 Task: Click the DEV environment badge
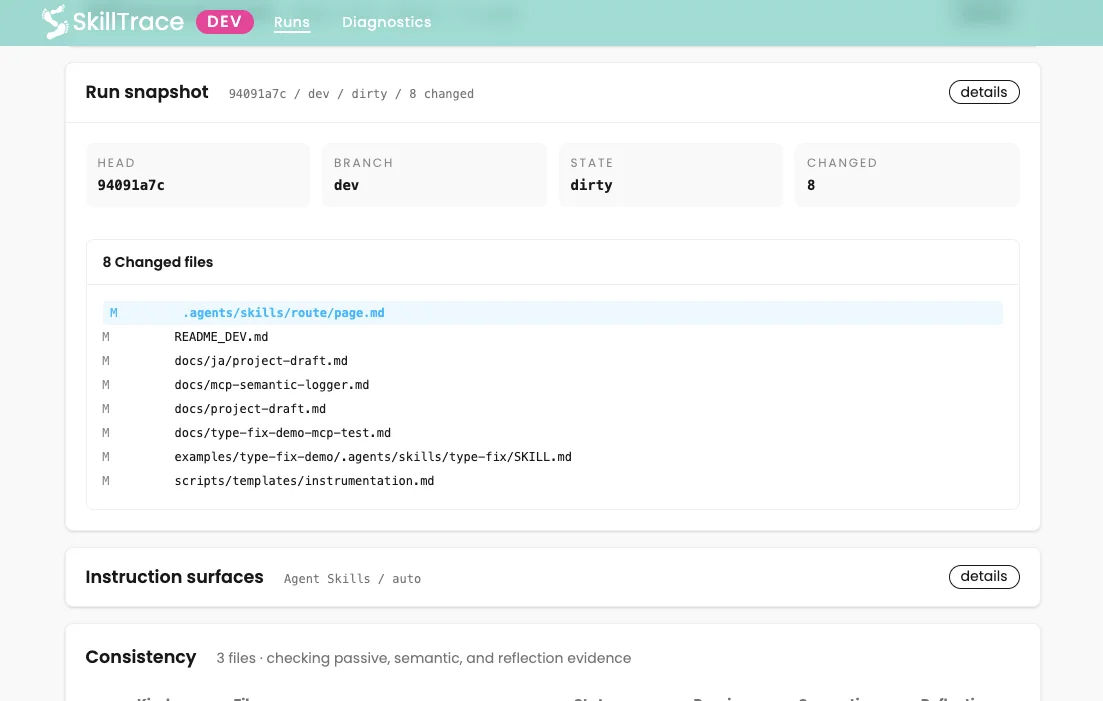pos(224,22)
